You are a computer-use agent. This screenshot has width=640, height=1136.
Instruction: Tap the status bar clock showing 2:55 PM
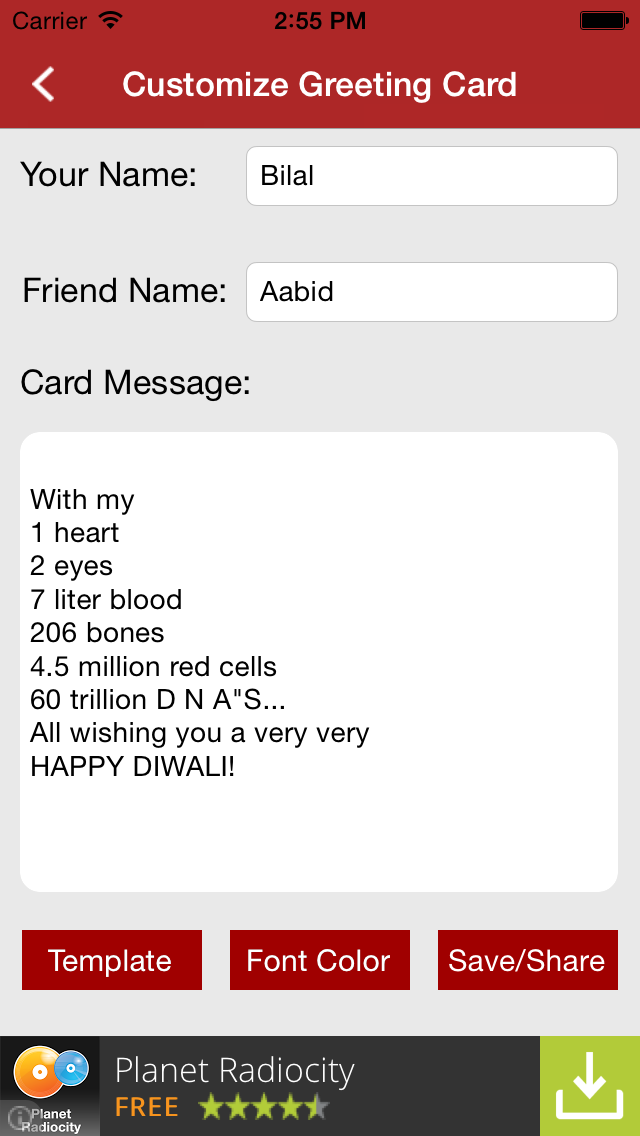tap(320, 19)
